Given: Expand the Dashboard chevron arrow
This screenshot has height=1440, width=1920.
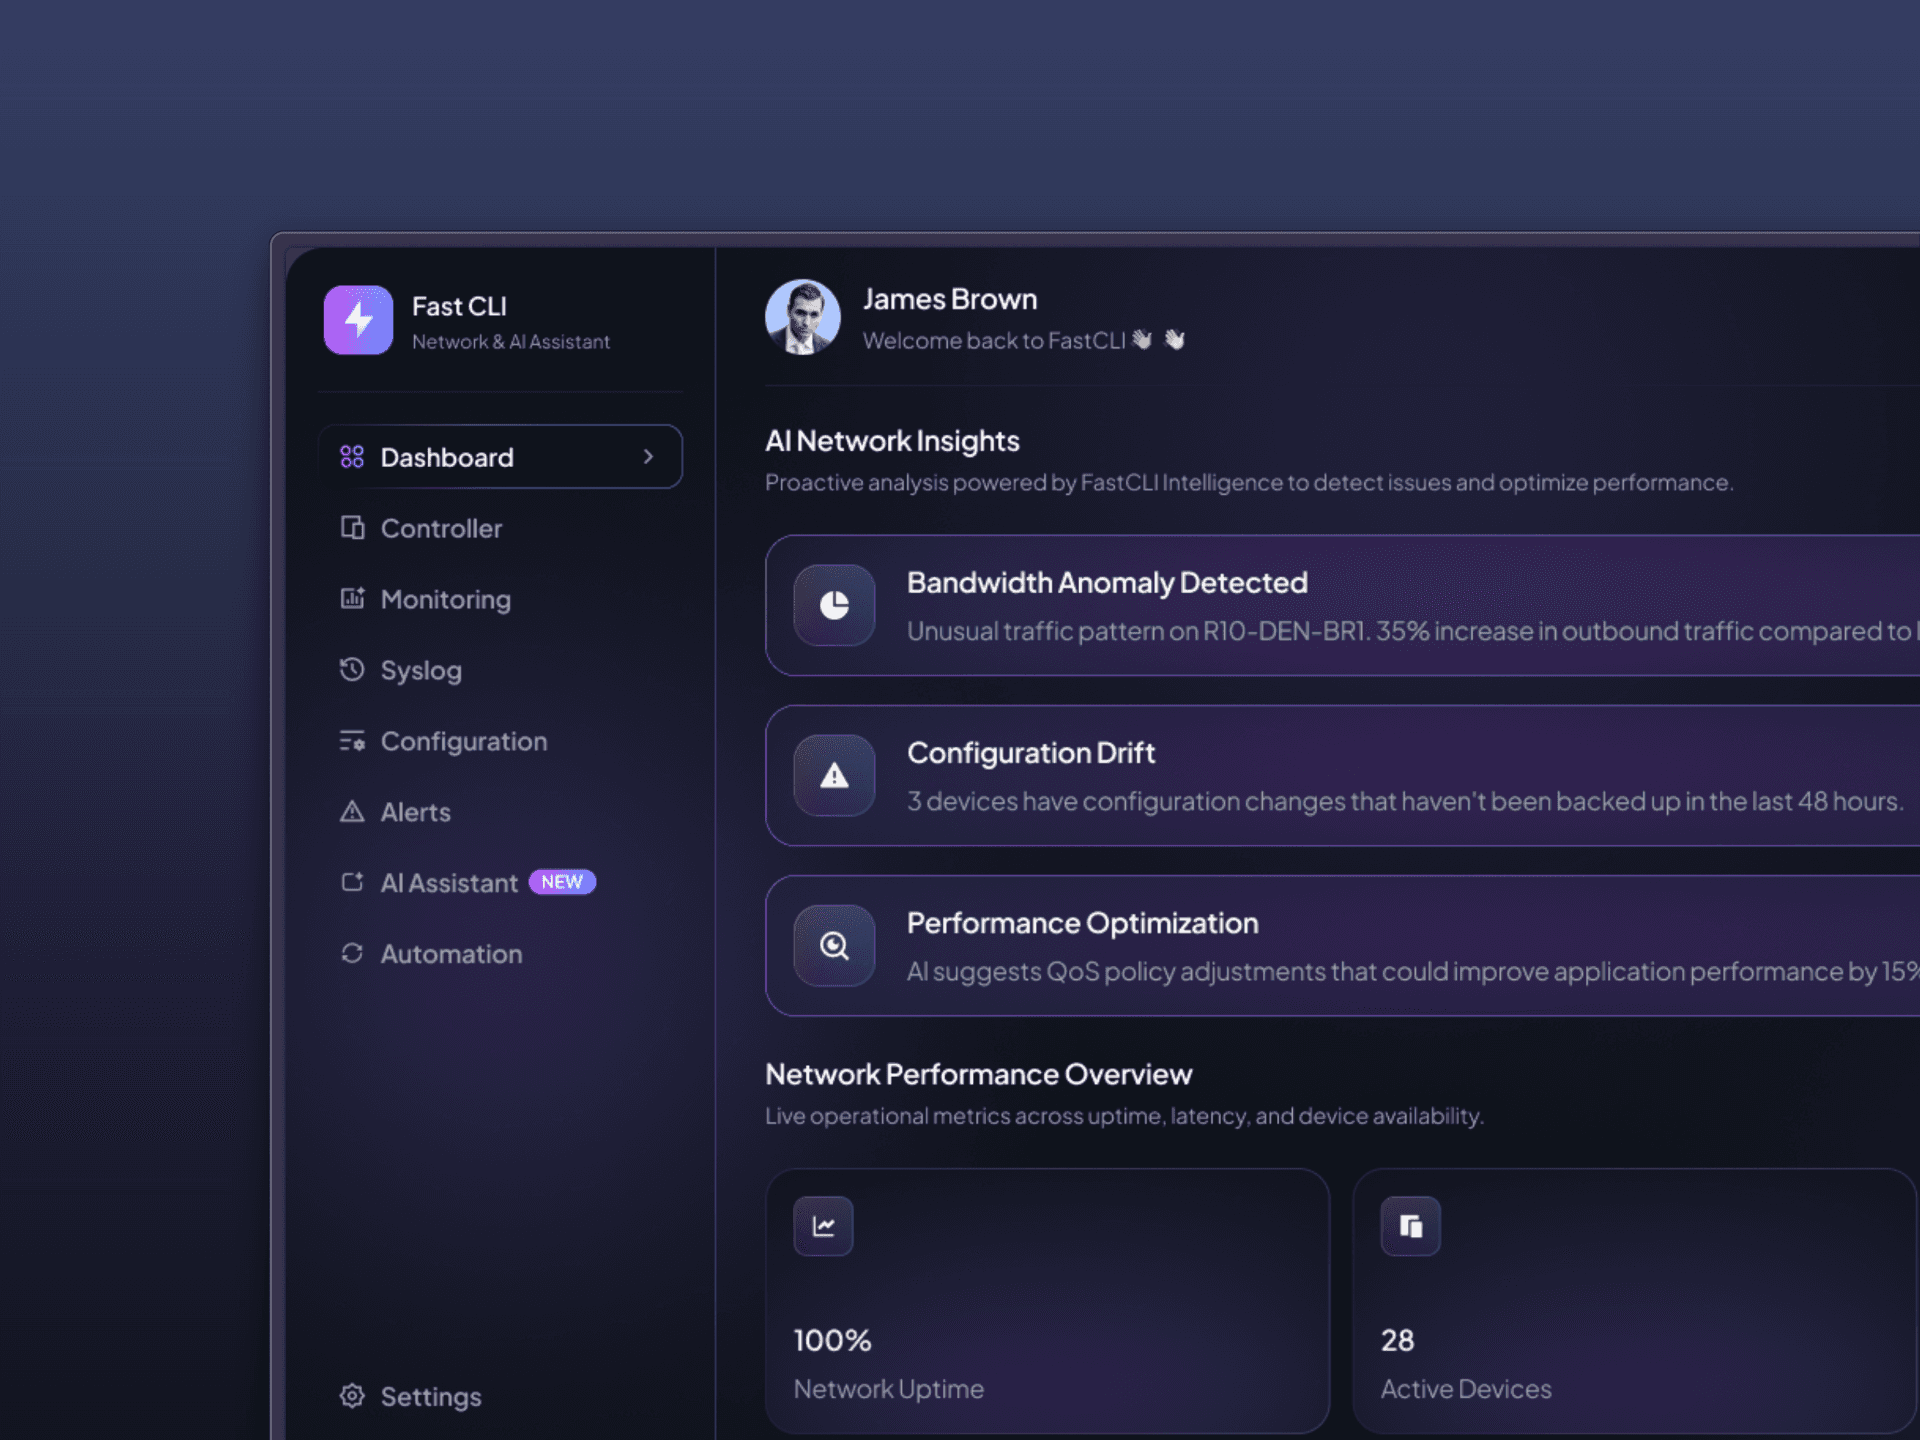Looking at the screenshot, I should coord(648,457).
